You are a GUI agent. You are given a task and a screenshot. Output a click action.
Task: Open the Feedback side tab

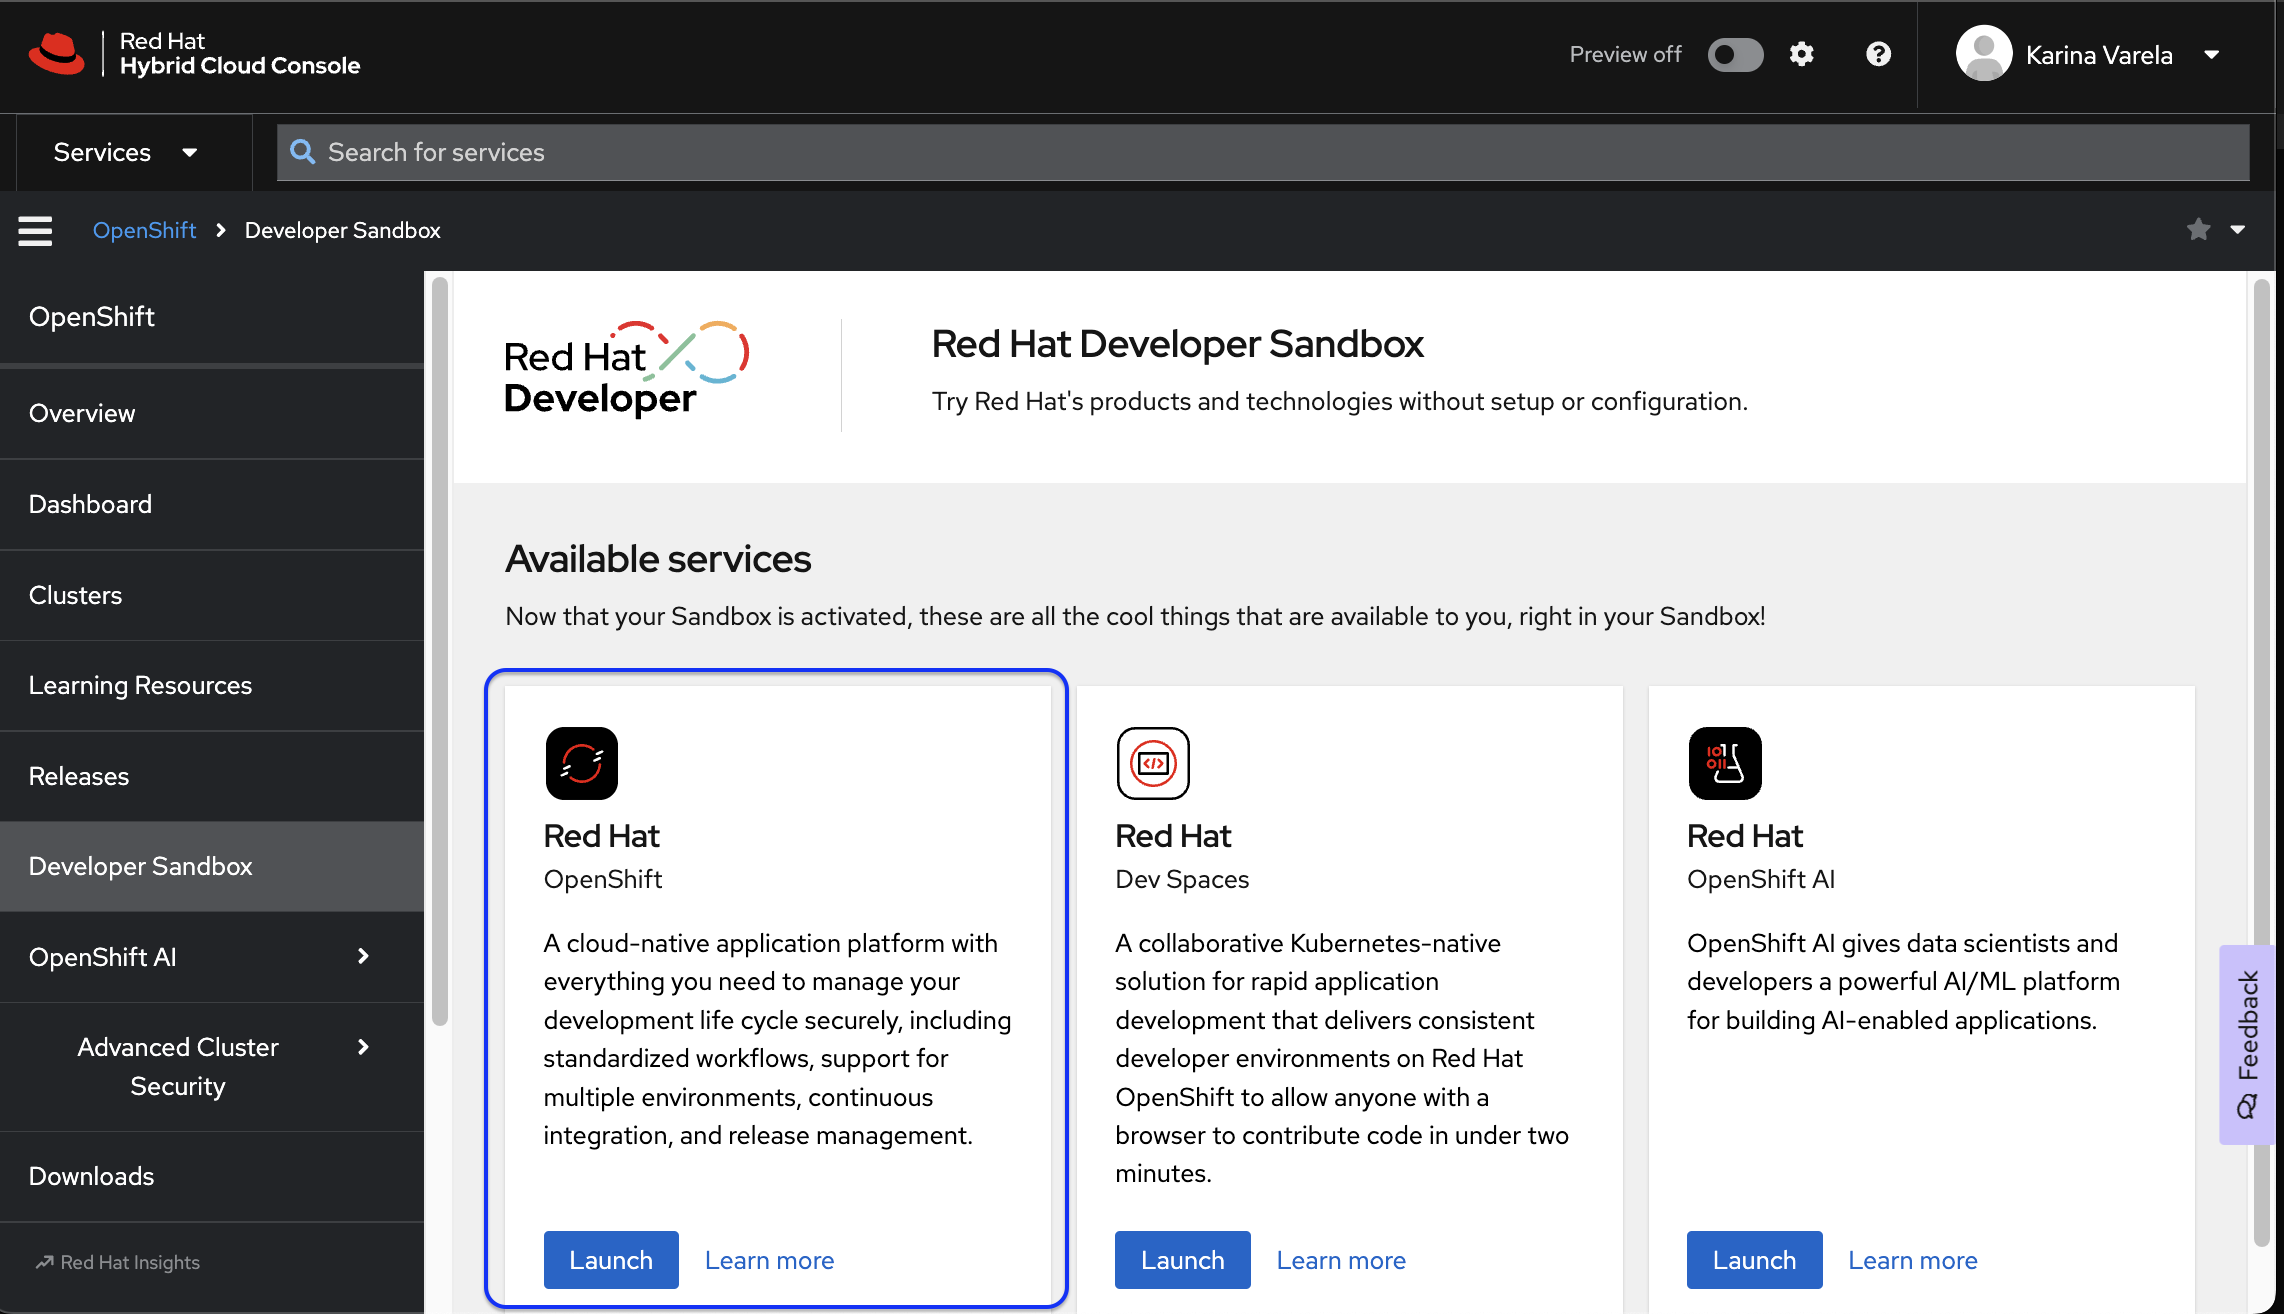click(2247, 1044)
